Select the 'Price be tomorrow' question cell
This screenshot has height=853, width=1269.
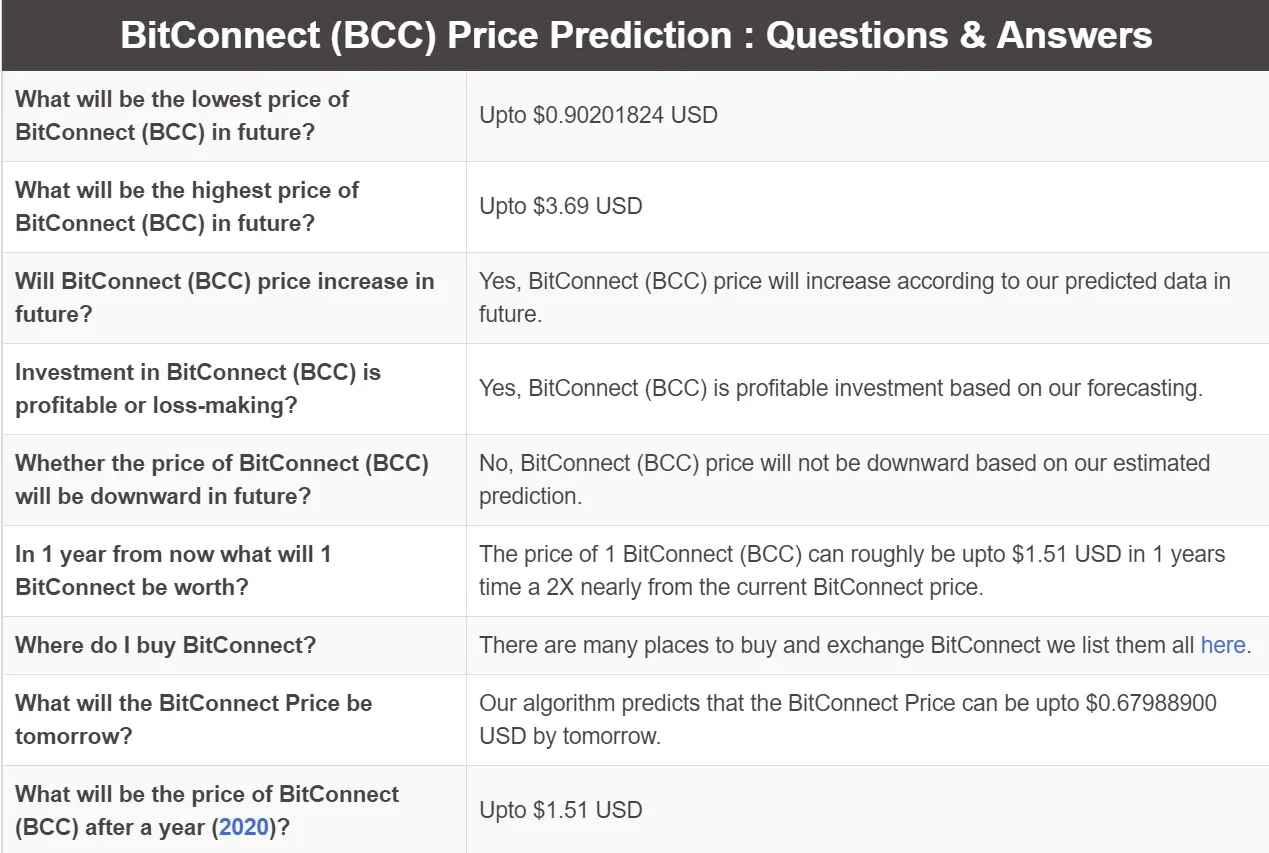pos(193,719)
